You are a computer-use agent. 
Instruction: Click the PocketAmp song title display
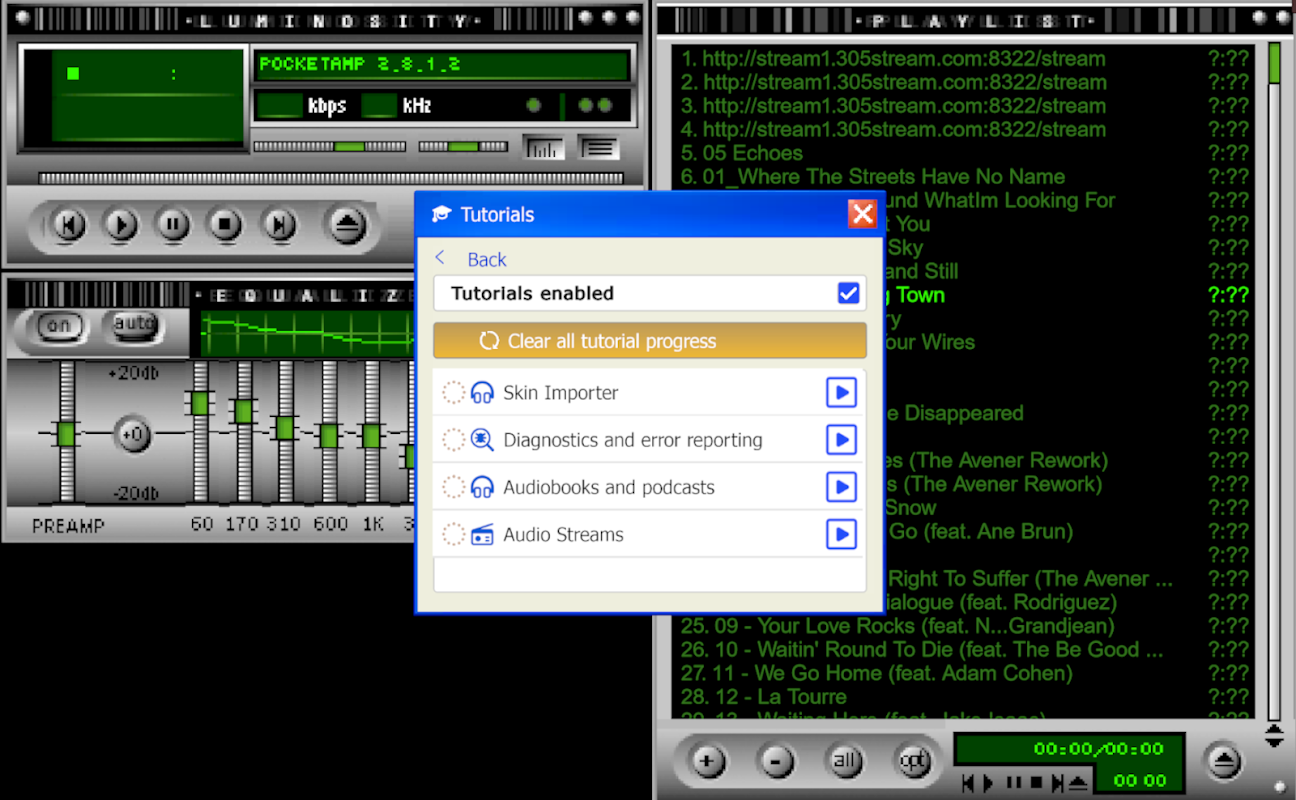pos(441,65)
